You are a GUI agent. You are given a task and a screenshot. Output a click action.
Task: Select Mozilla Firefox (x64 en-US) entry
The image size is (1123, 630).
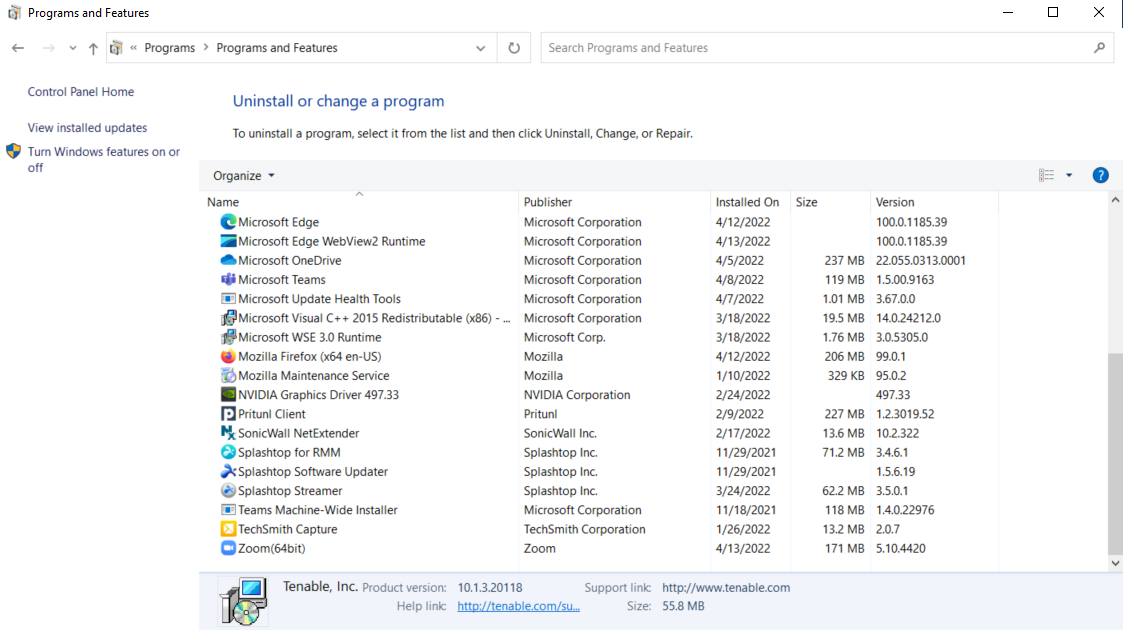pos(309,356)
